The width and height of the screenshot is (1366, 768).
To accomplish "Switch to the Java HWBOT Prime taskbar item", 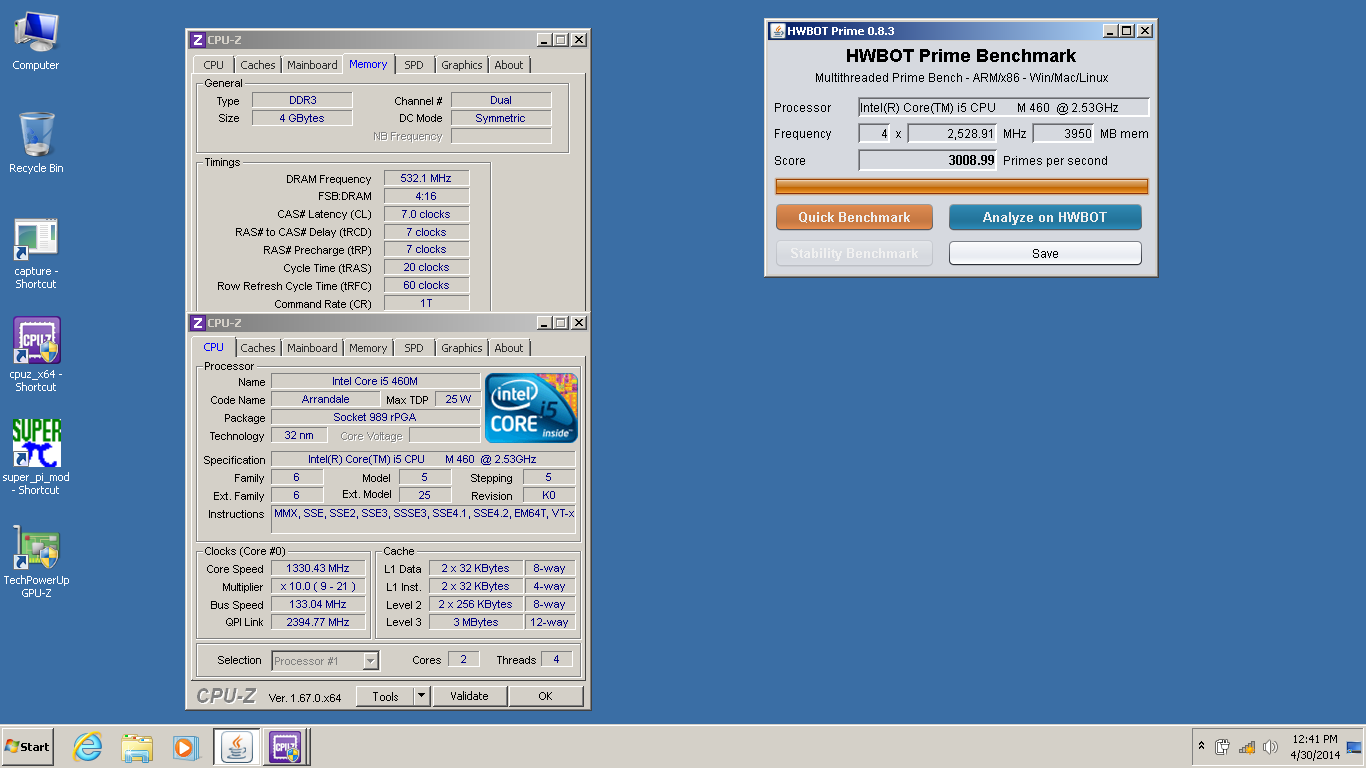I will [x=237, y=746].
